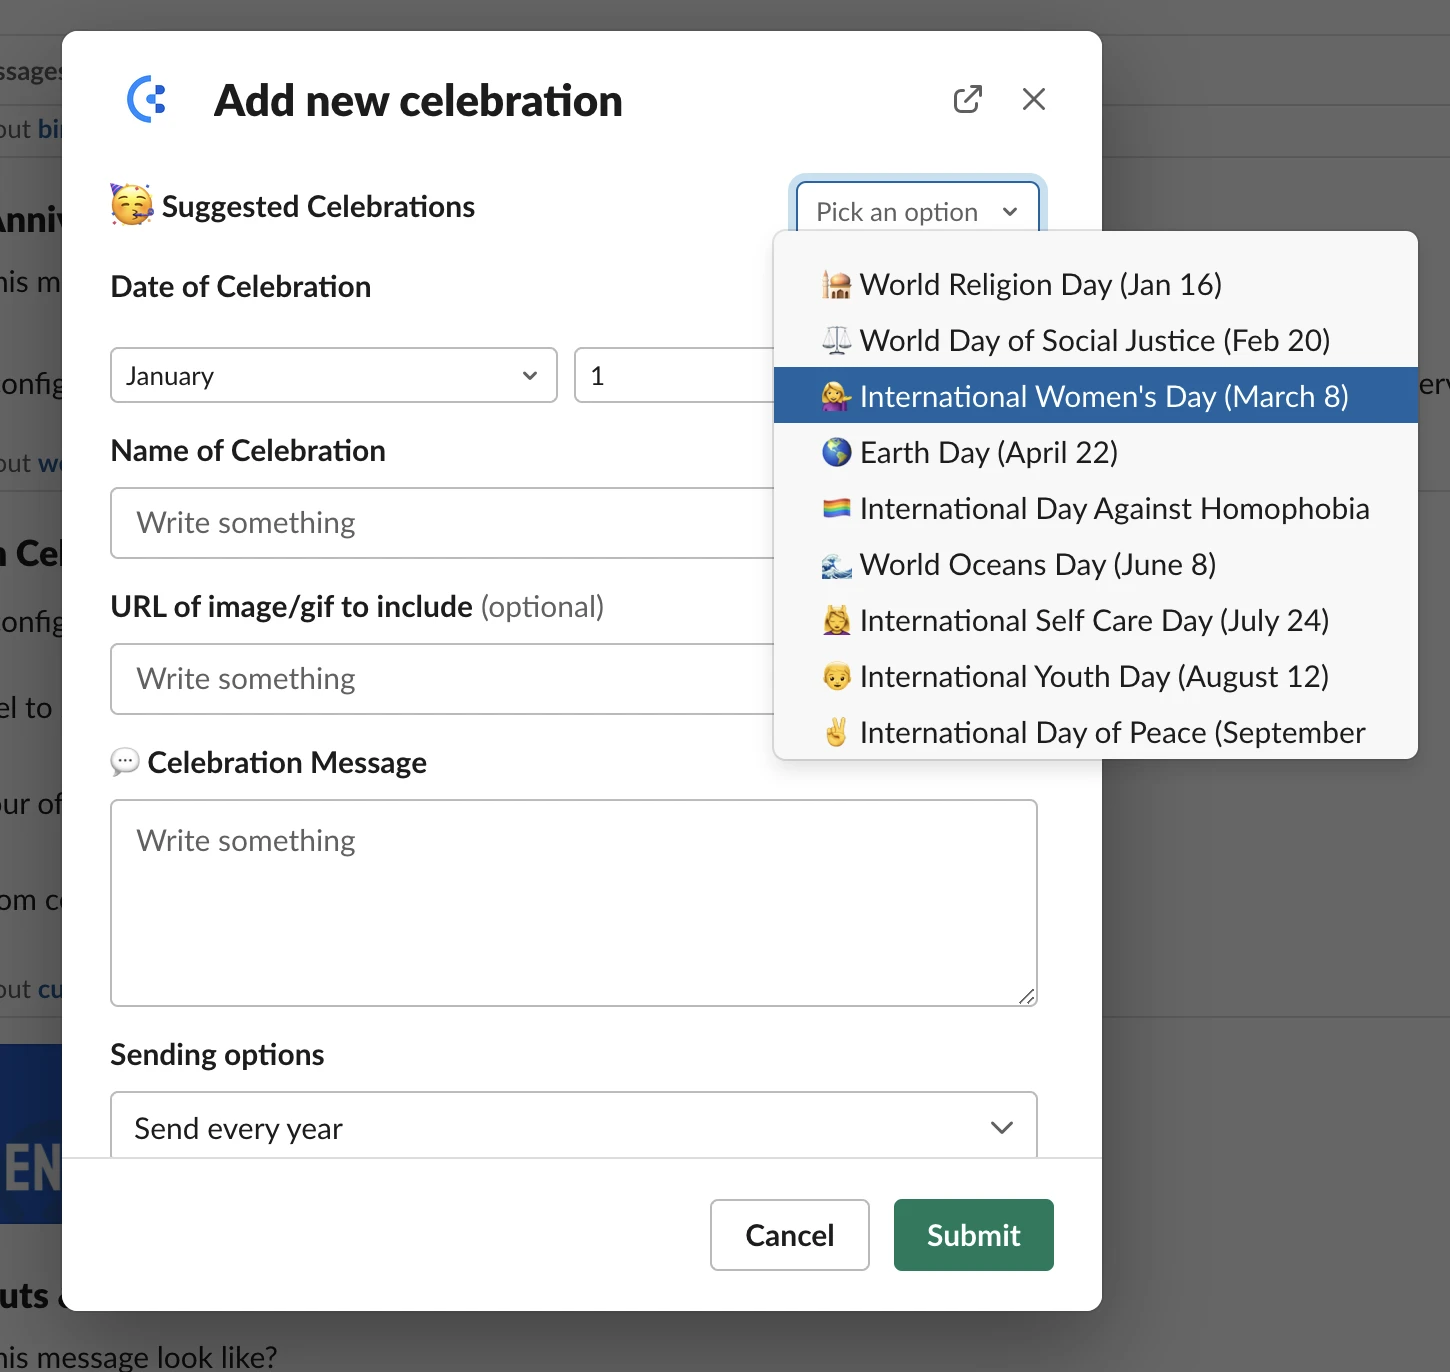Open dialog in new window icon
1450x1372 pixels.
[967, 99]
